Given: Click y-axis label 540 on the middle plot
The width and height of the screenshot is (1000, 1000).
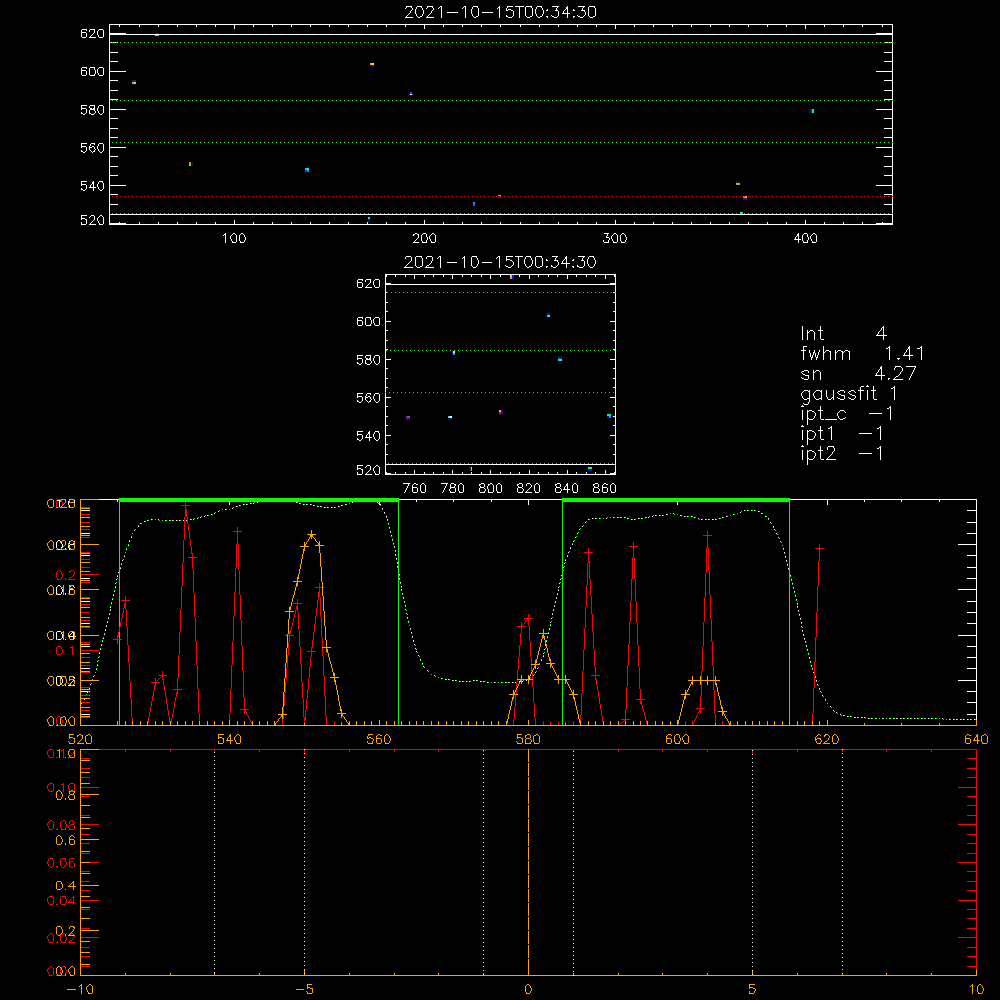Looking at the screenshot, I should (x=368, y=436).
